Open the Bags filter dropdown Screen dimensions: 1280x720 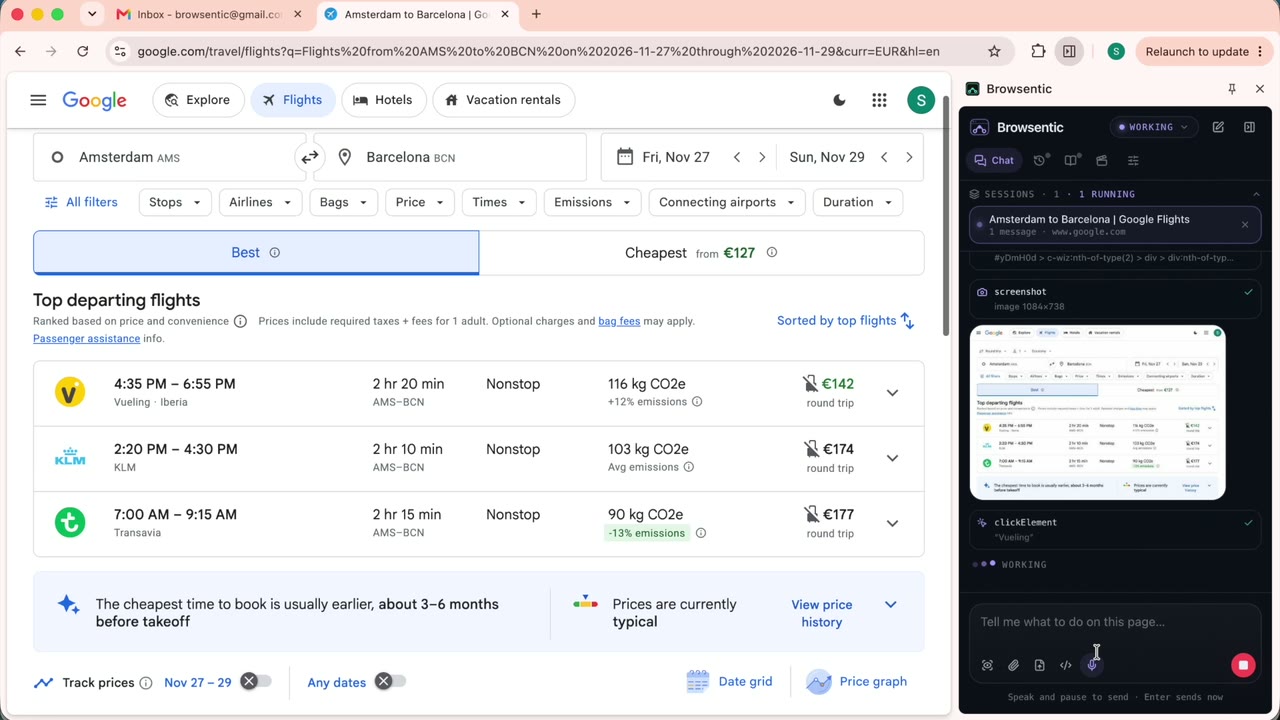point(343,202)
